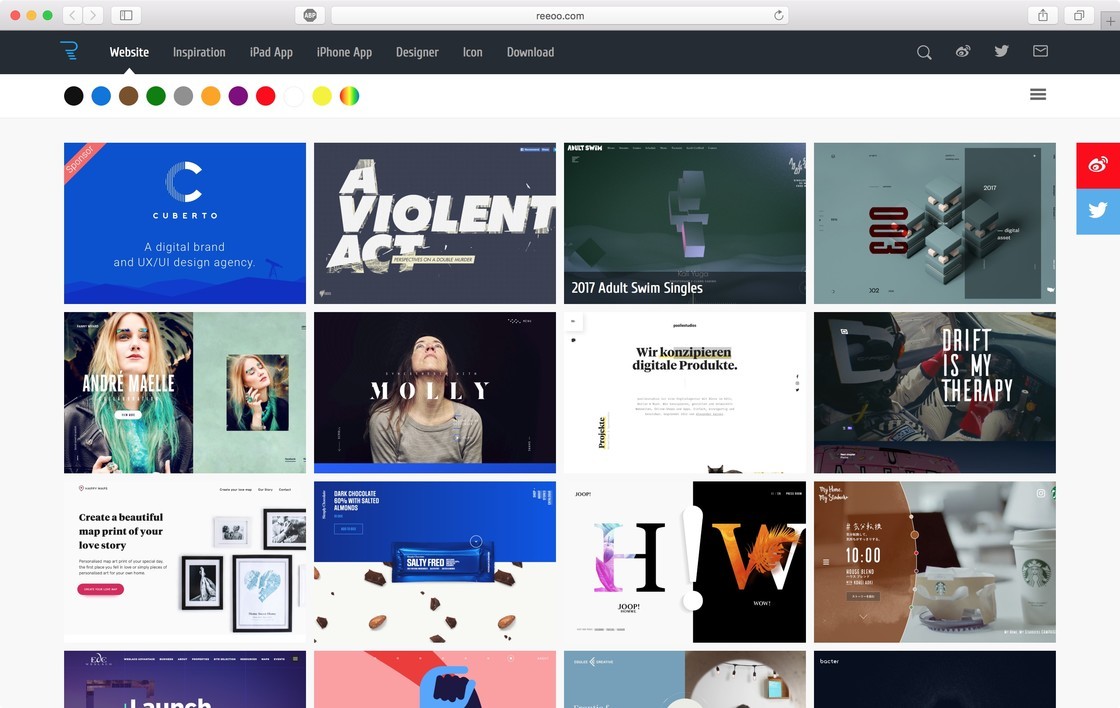Click the red Weibo share side button
Viewport: 1120px width, 708px height.
click(x=1097, y=165)
